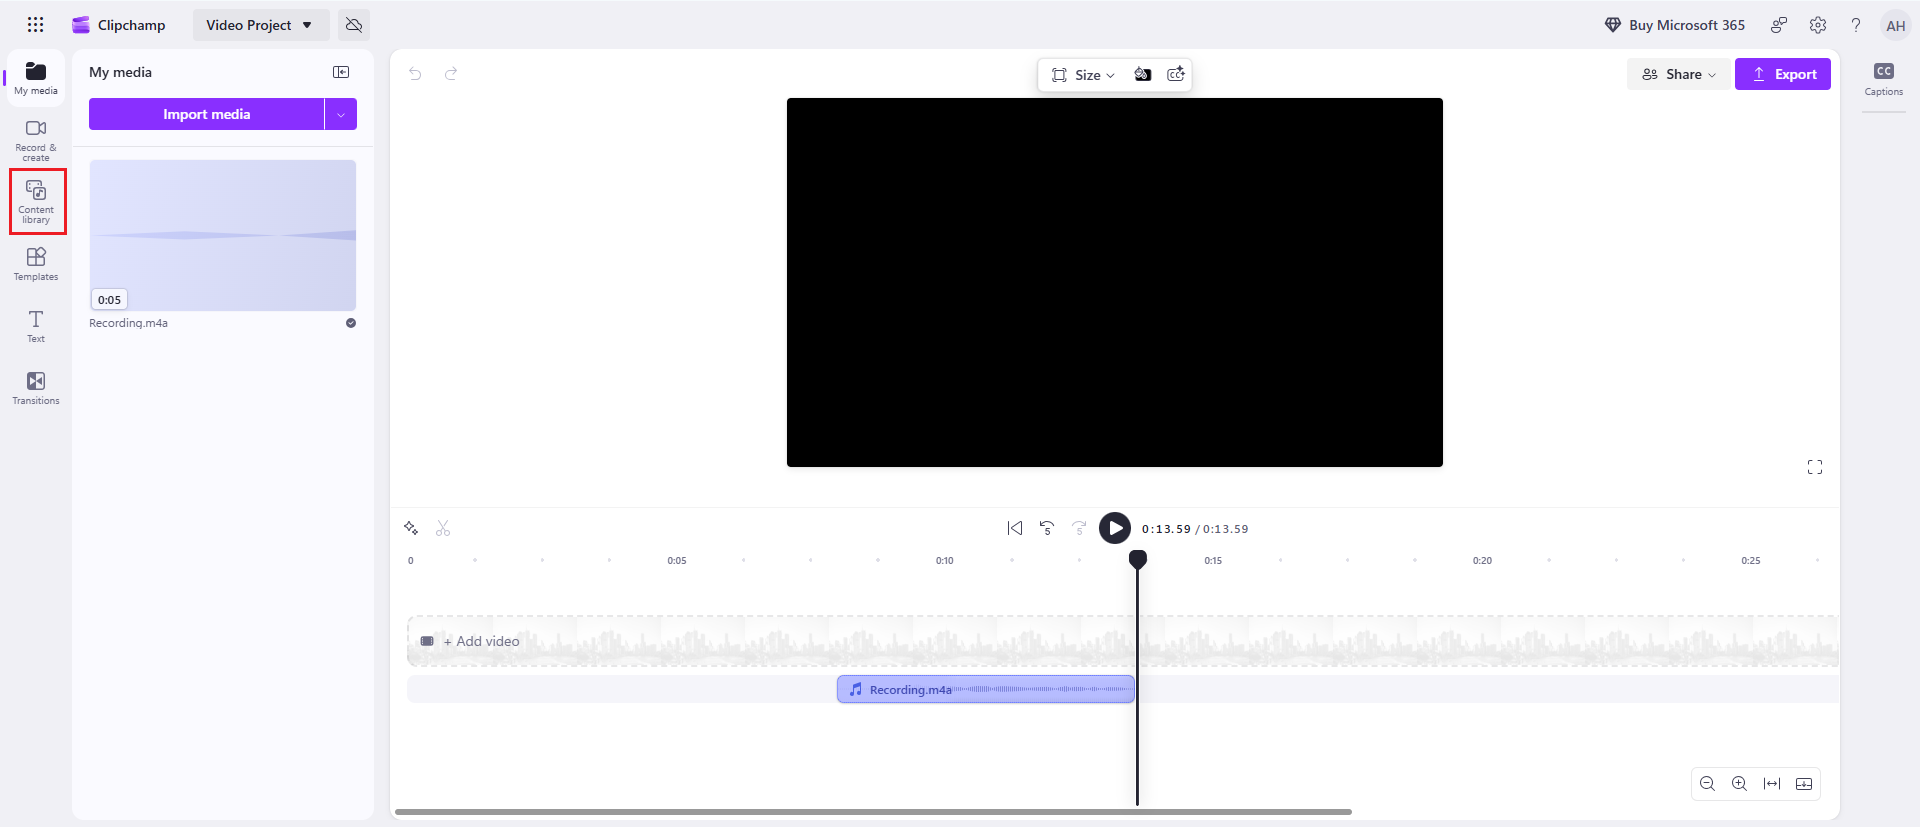1920x827 pixels.
Task: Select the My media tab
Action: [x=36, y=78]
